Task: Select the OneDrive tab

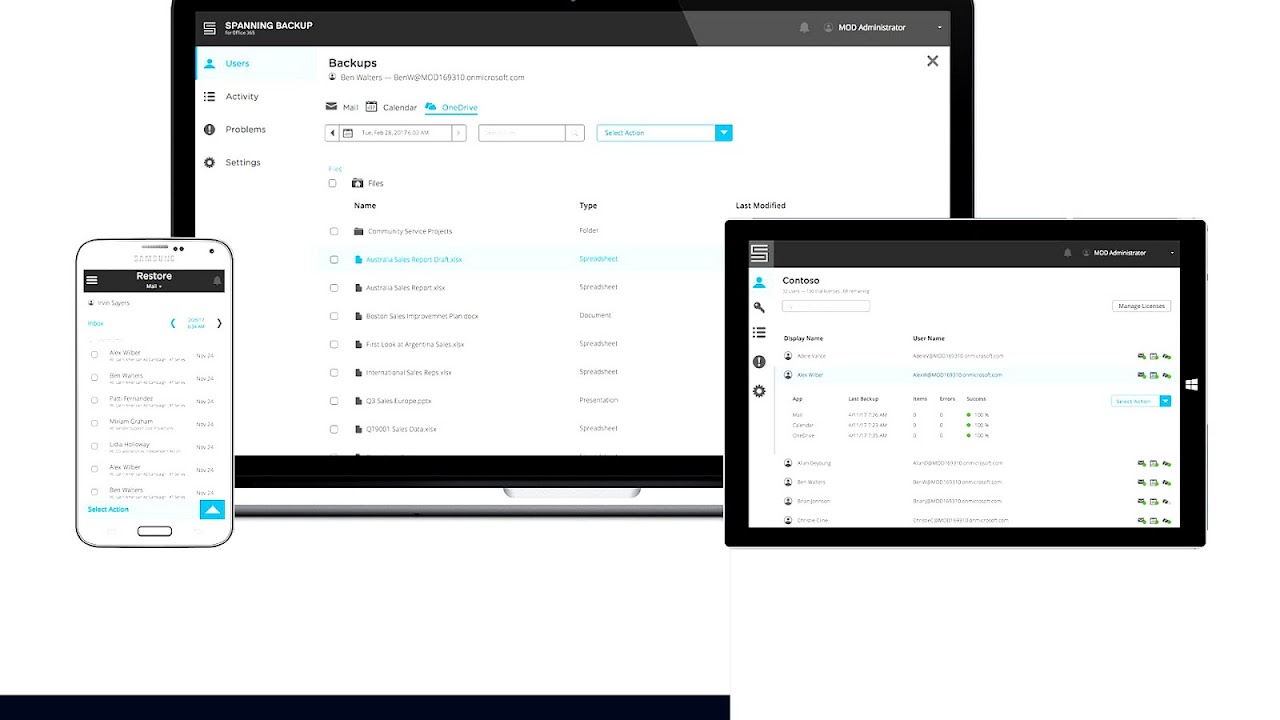Action: point(451,107)
